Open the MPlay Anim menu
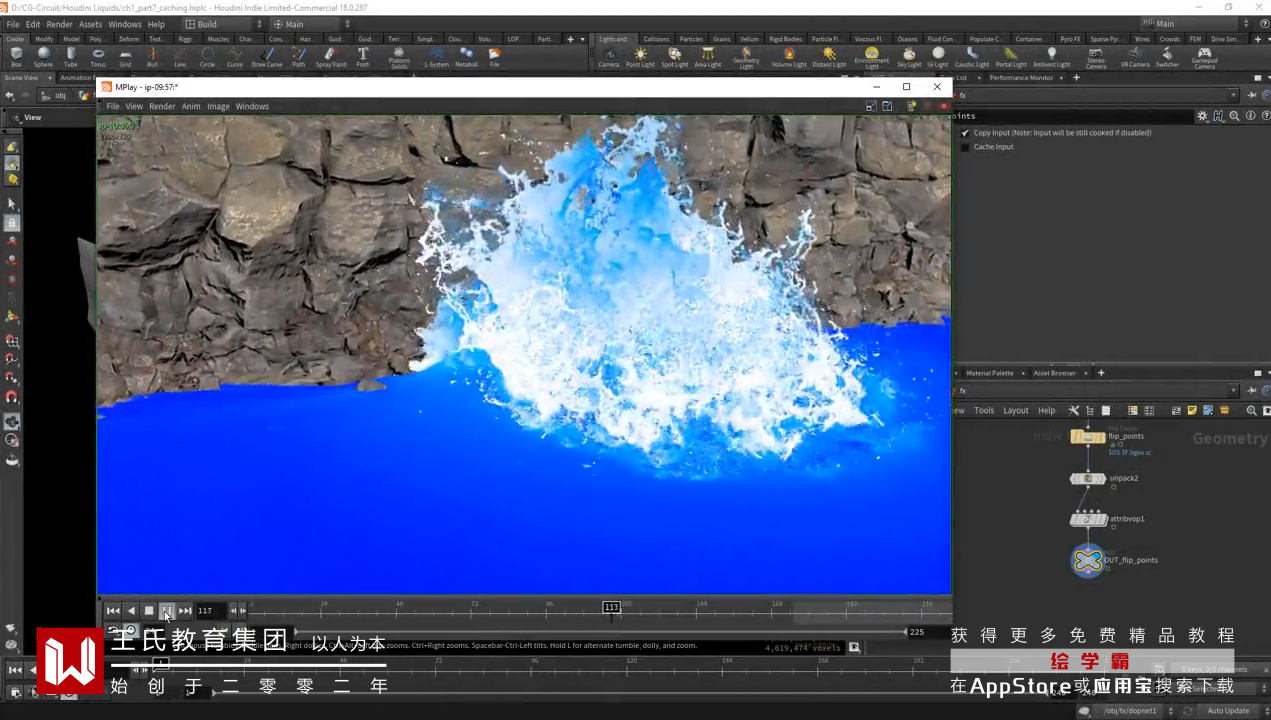The image size is (1271, 720). 191,106
